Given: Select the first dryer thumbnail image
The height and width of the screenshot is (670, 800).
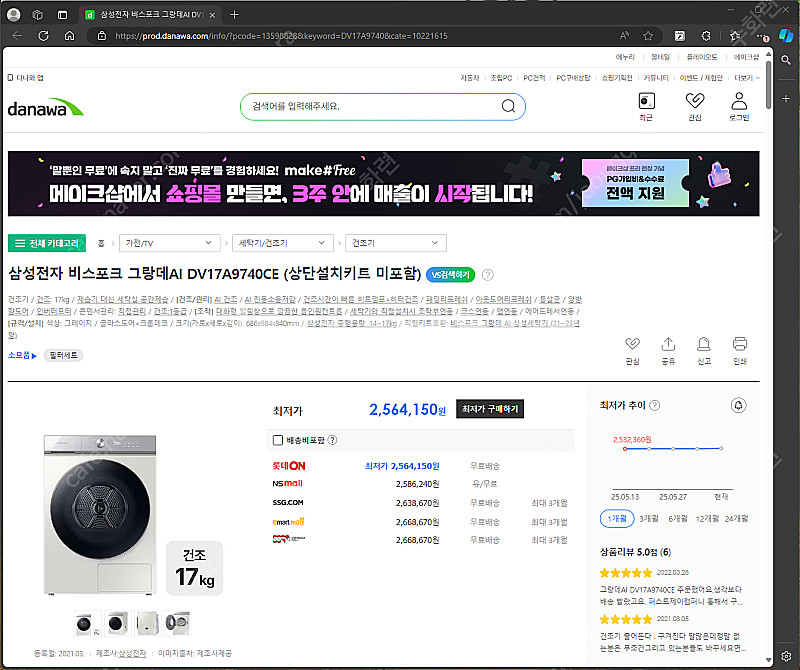Looking at the screenshot, I should coord(87,624).
